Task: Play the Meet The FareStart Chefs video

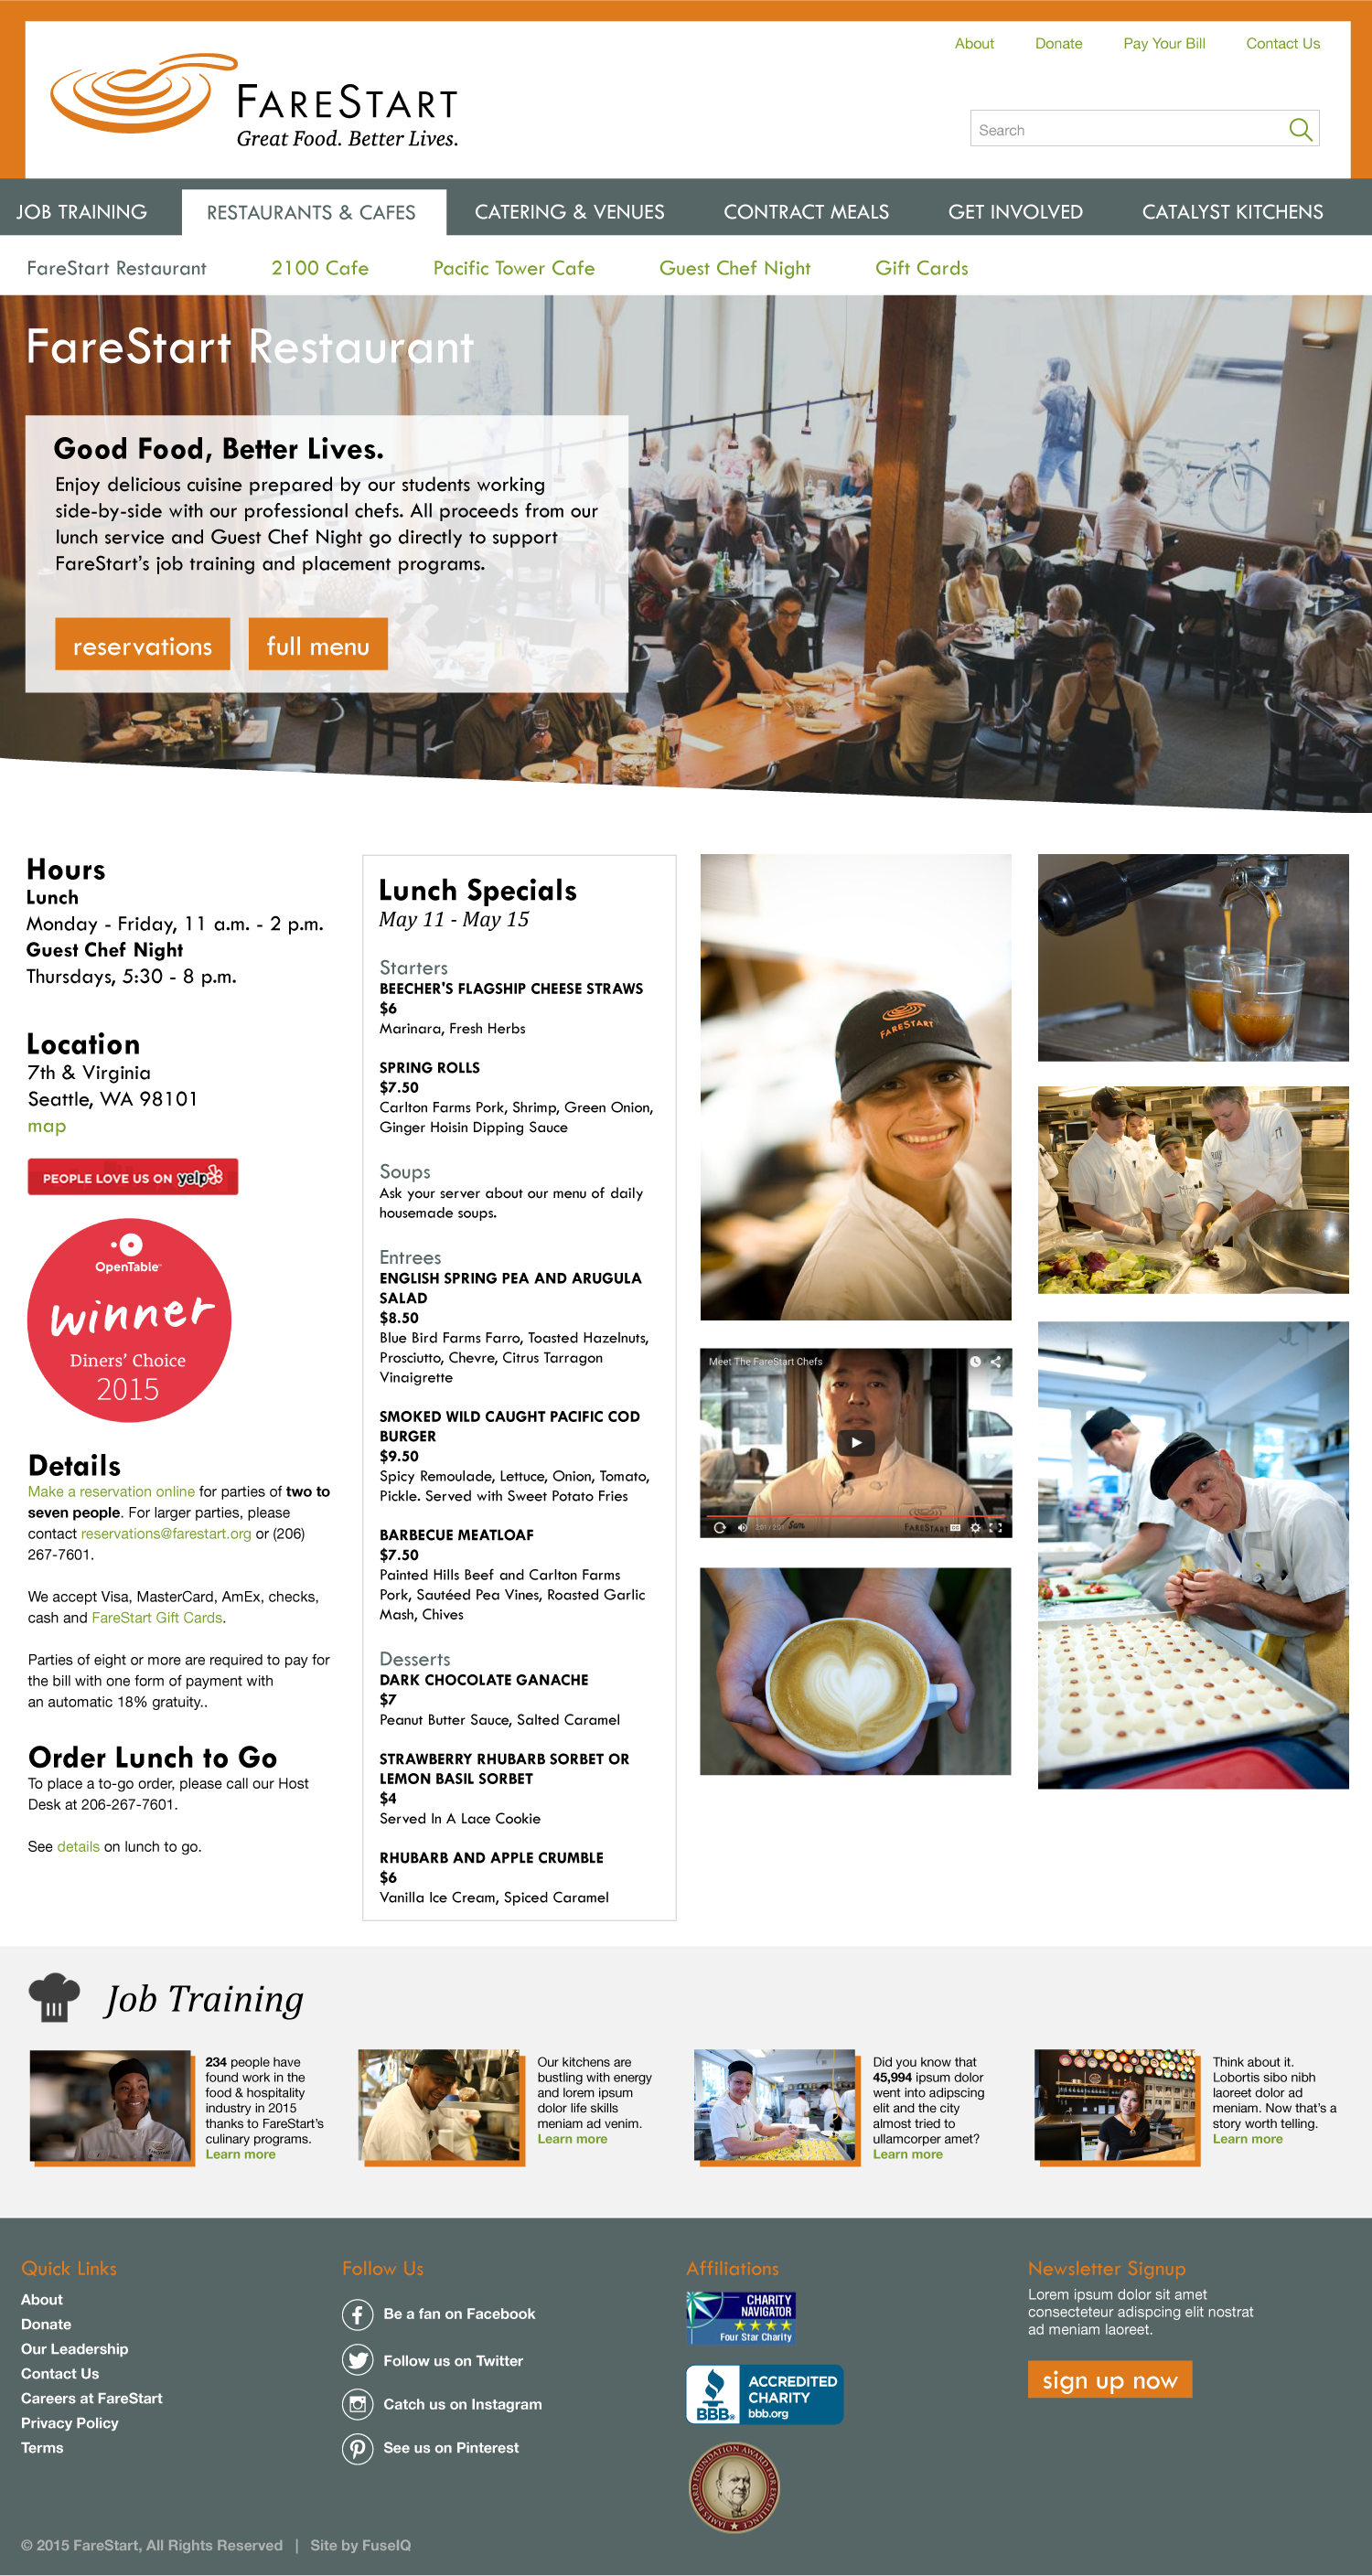Action: (x=855, y=1442)
